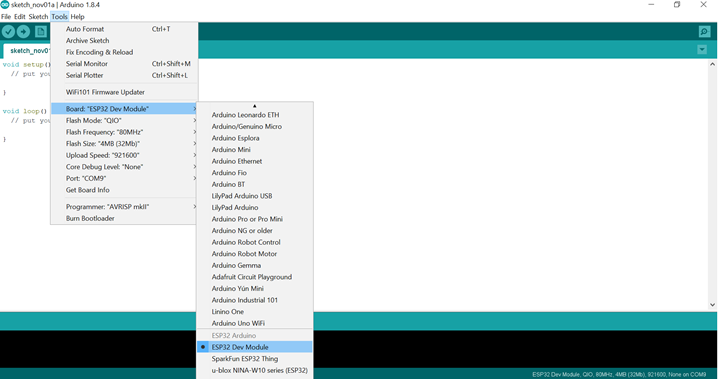Select Arduino Pro or Pro Mini board
Image resolution: width=718 pixels, height=379 pixels.
coord(255,219)
